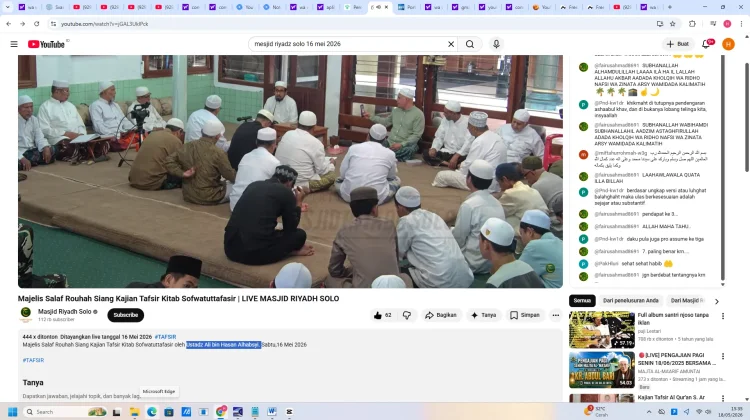
Task: Go forward in the browser
Action: 22,23
